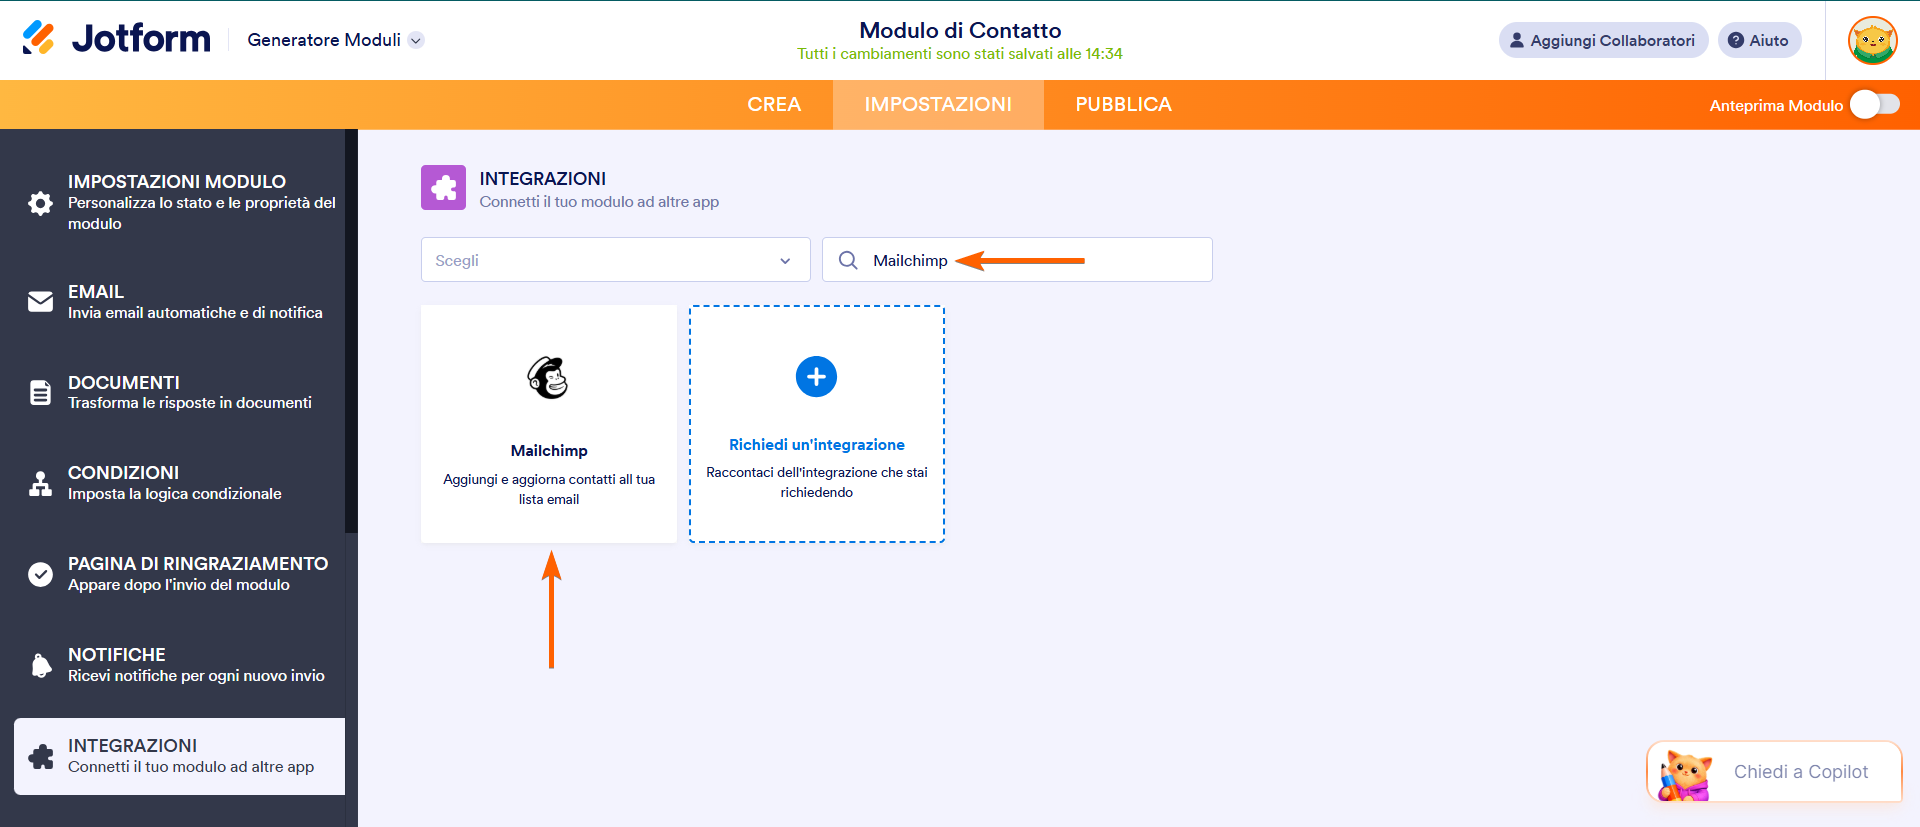Open PAGINA DI RINGRAZIAMENTO section
The image size is (1920, 827).
[x=179, y=573]
